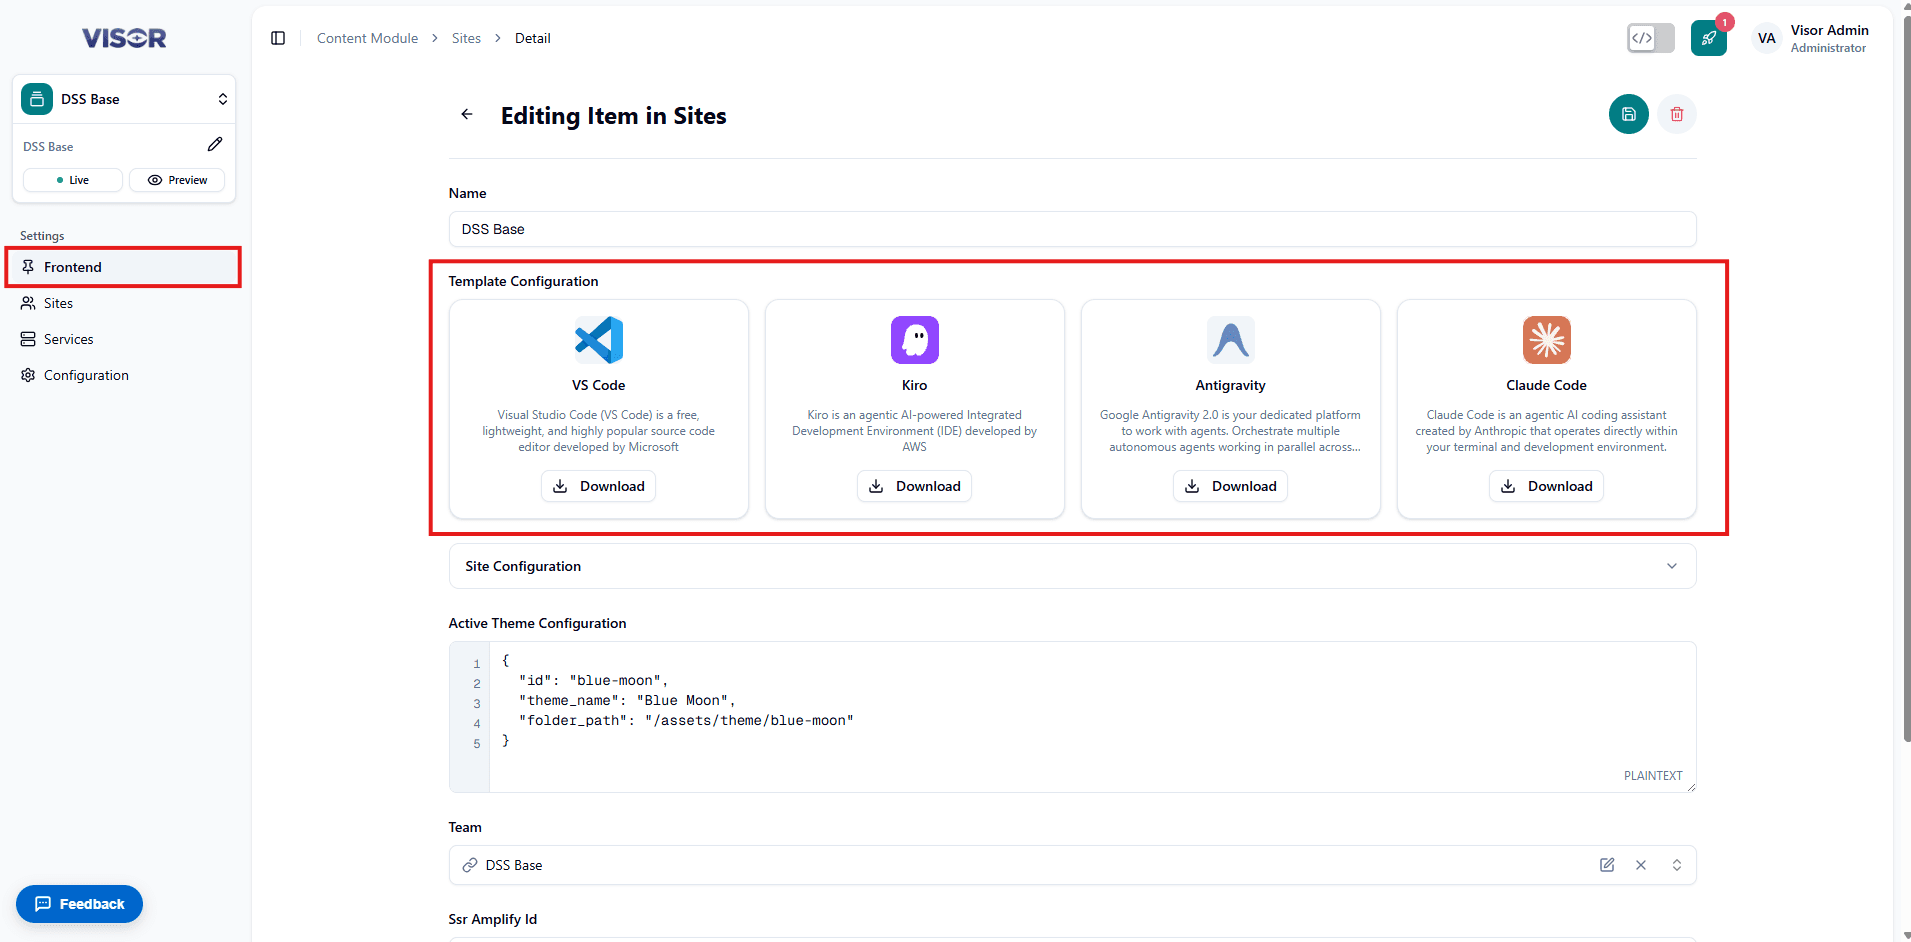Click the Name input field
The width and height of the screenshot is (1911, 942).
tap(1072, 229)
